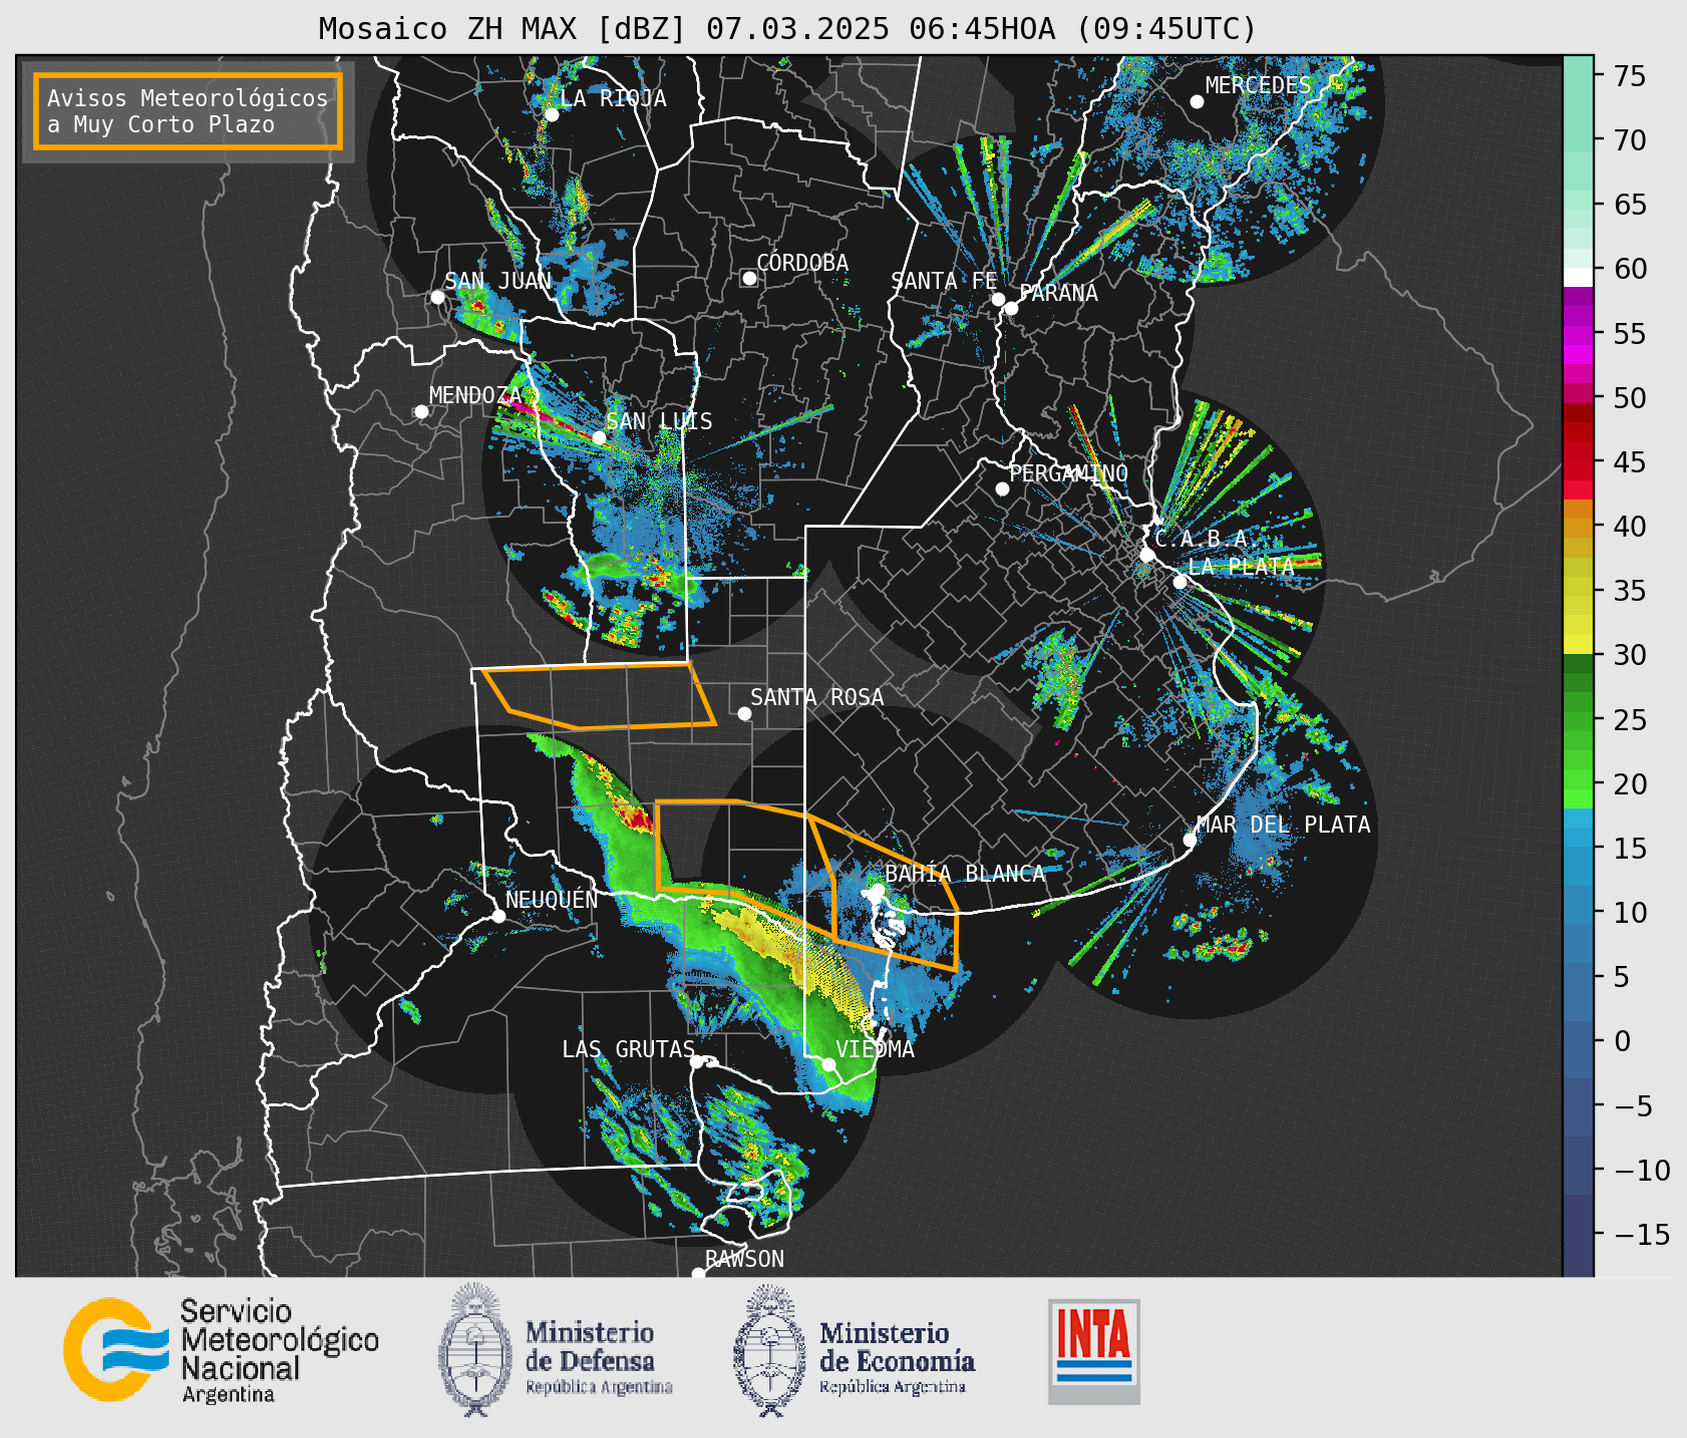Viewport: 1687px width, 1438px height.
Task: Select the BAHÍA BLANCA city label
Action: click(x=965, y=874)
